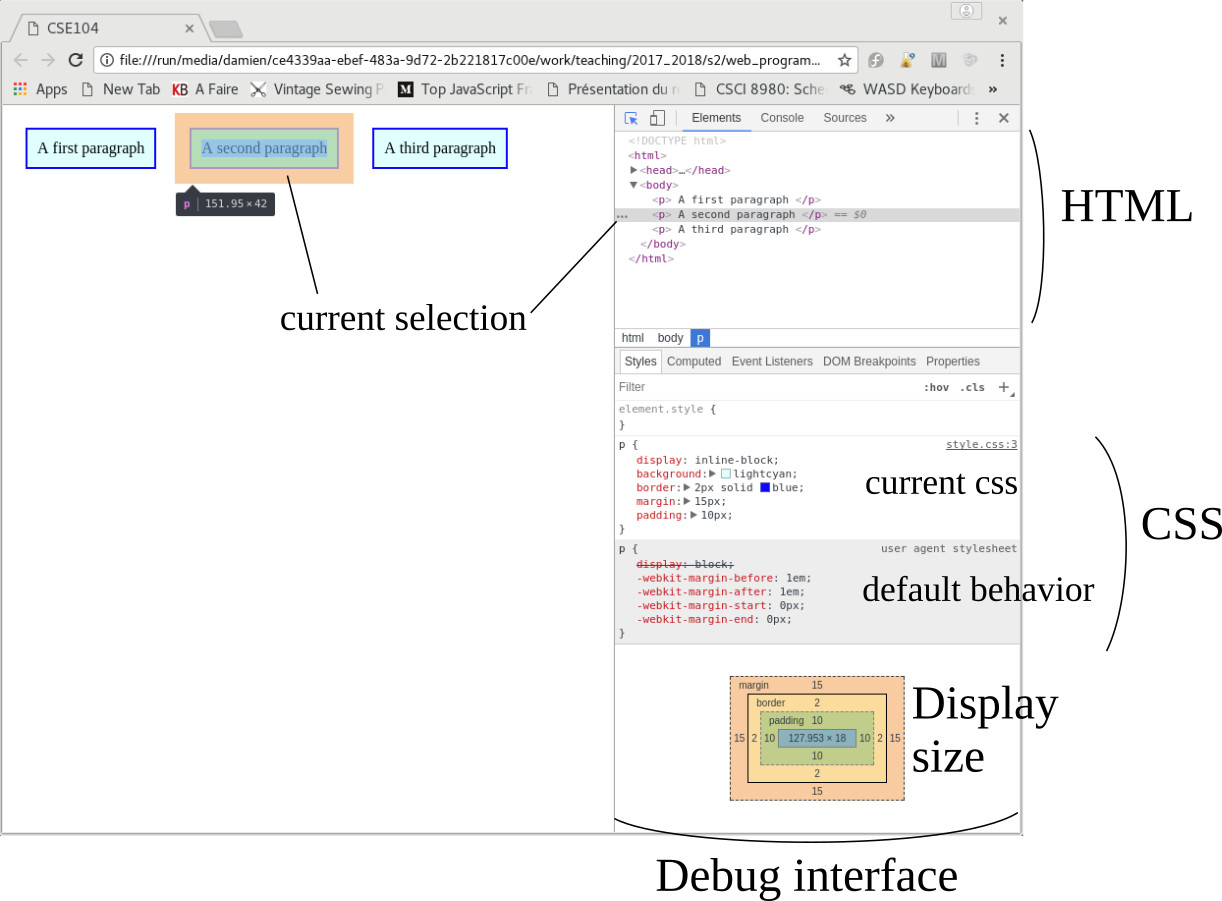Screen dimensions: 1222x901
Task: Go forward to the next page
Action: (48, 60)
